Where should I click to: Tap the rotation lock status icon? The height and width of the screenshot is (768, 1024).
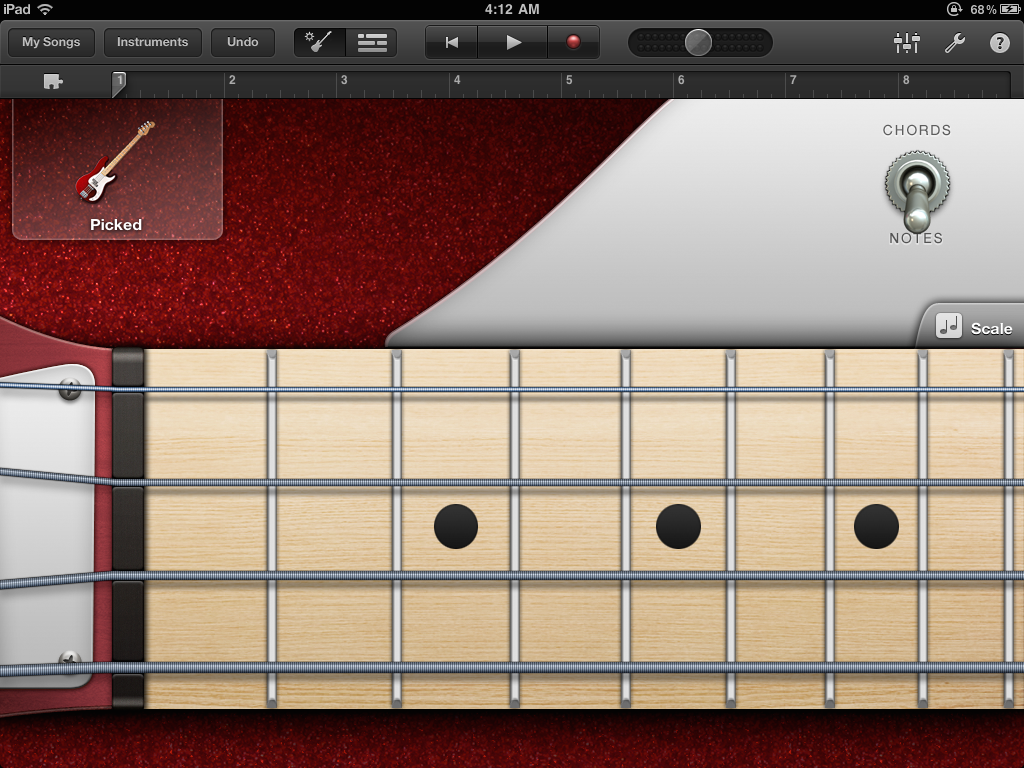tap(954, 9)
